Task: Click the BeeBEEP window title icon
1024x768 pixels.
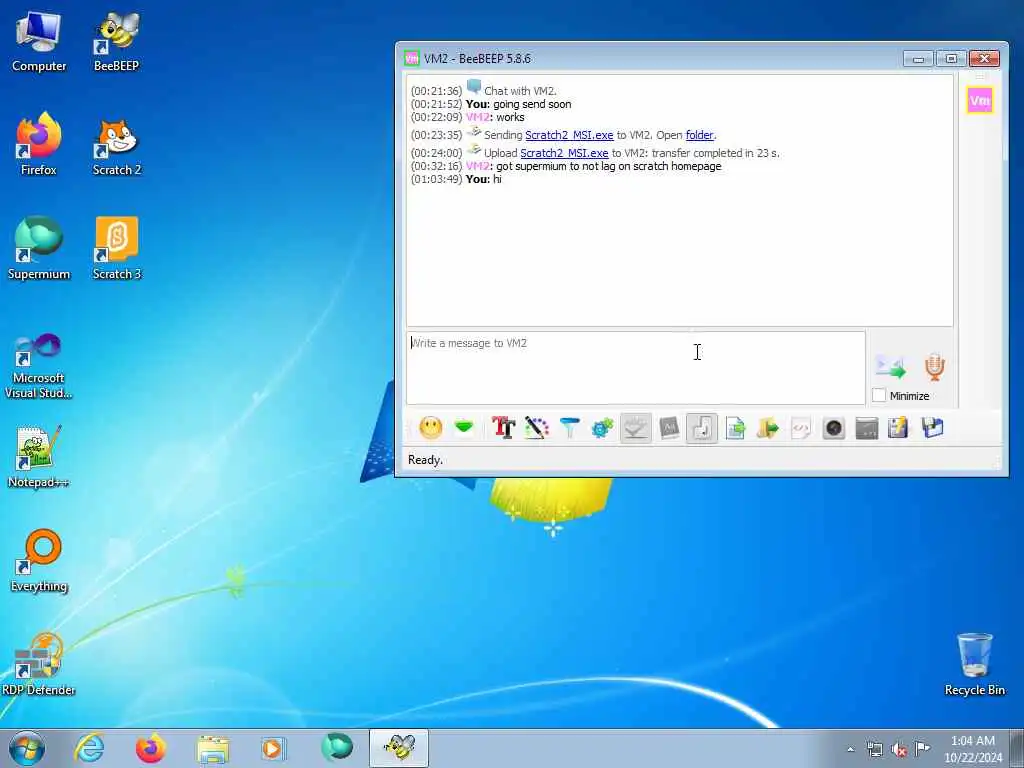Action: pyautogui.click(x=411, y=58)
